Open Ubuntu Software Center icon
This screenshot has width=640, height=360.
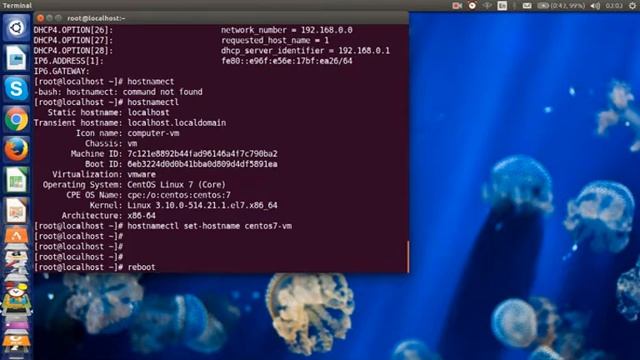click(16, 236)
